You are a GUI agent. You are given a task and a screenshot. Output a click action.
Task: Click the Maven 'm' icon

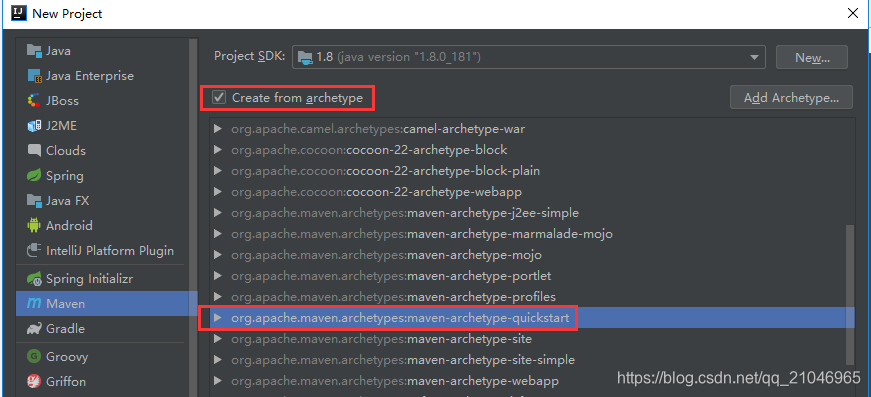tap(34, 304)
